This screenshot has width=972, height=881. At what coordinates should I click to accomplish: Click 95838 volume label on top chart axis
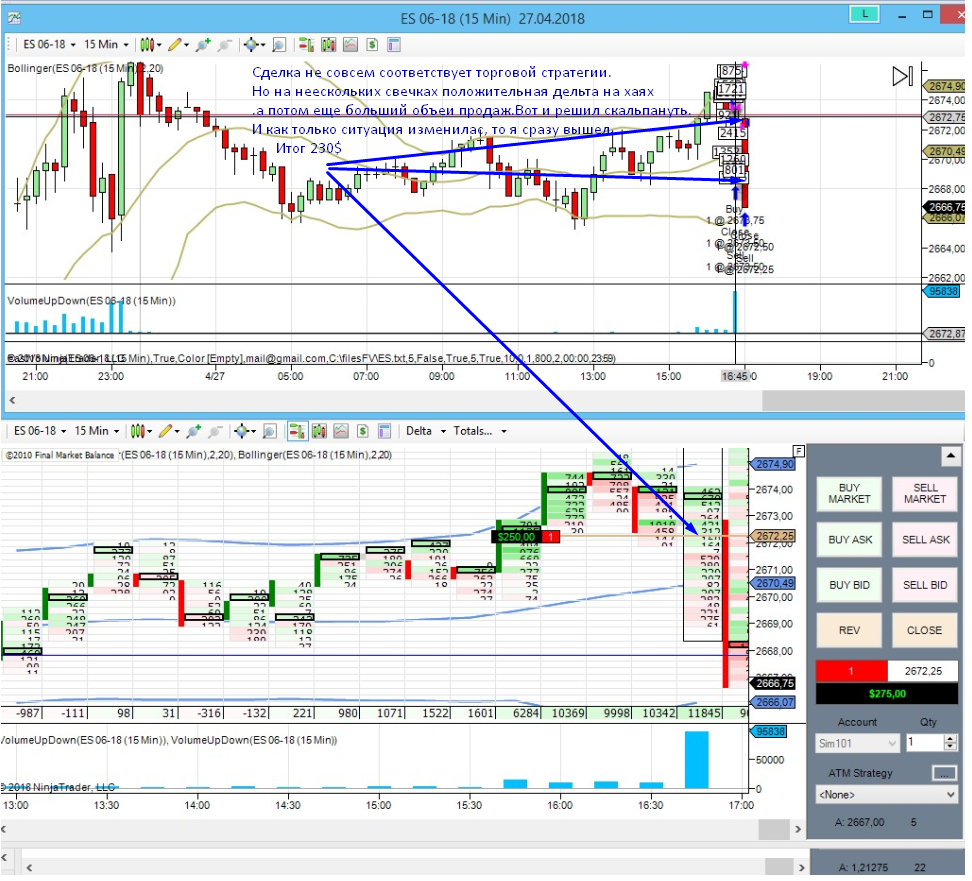[x=943, y=291]
